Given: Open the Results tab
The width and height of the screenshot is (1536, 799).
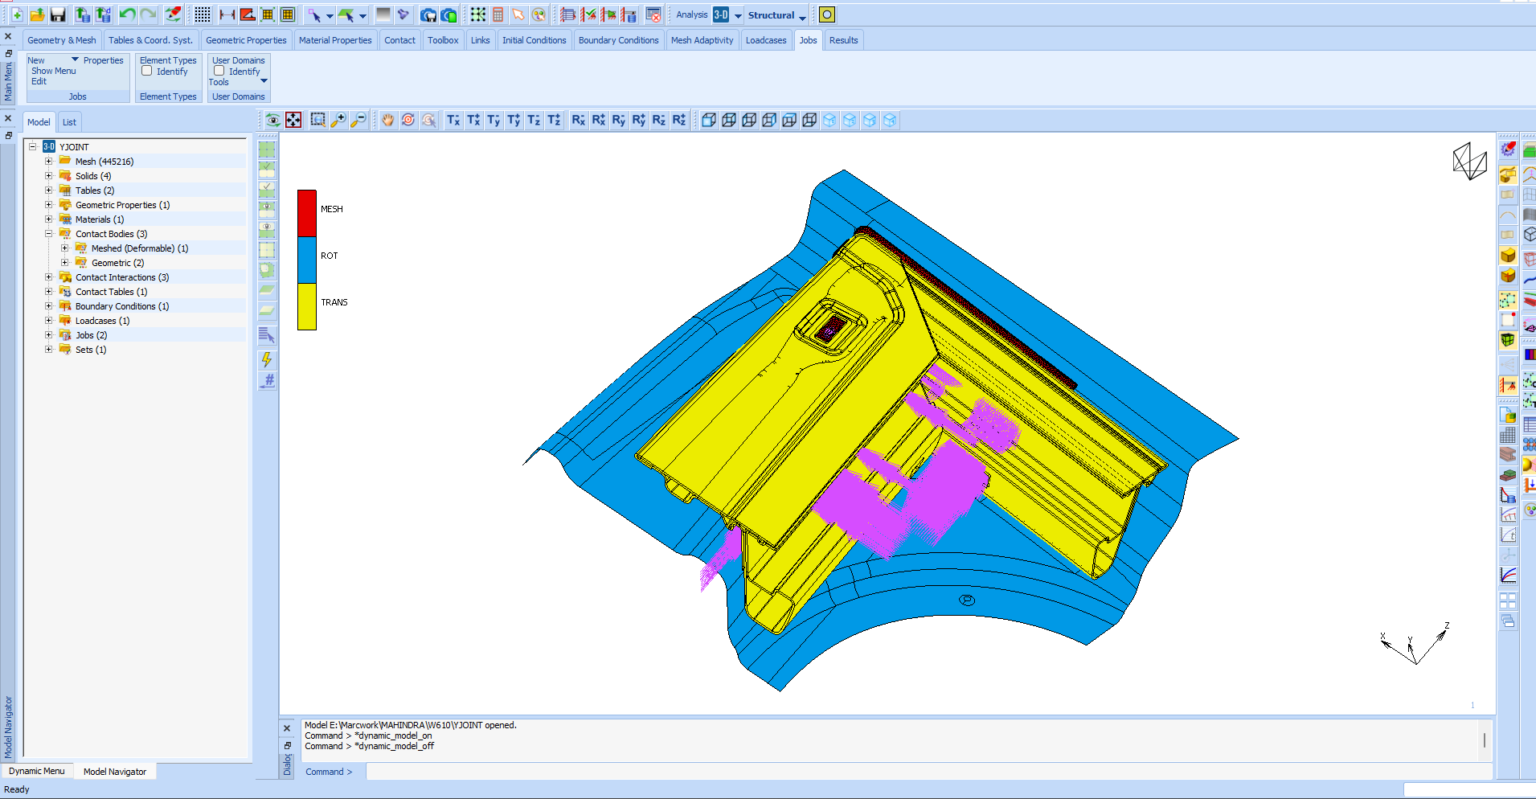Looking at the screenshot, I should [843, 40].
